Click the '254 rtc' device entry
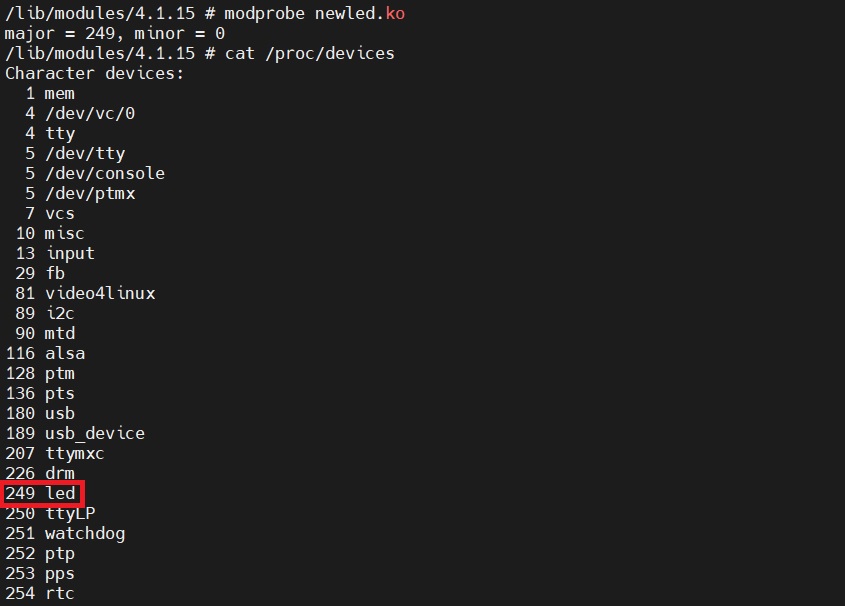 [x=40, y=593]
